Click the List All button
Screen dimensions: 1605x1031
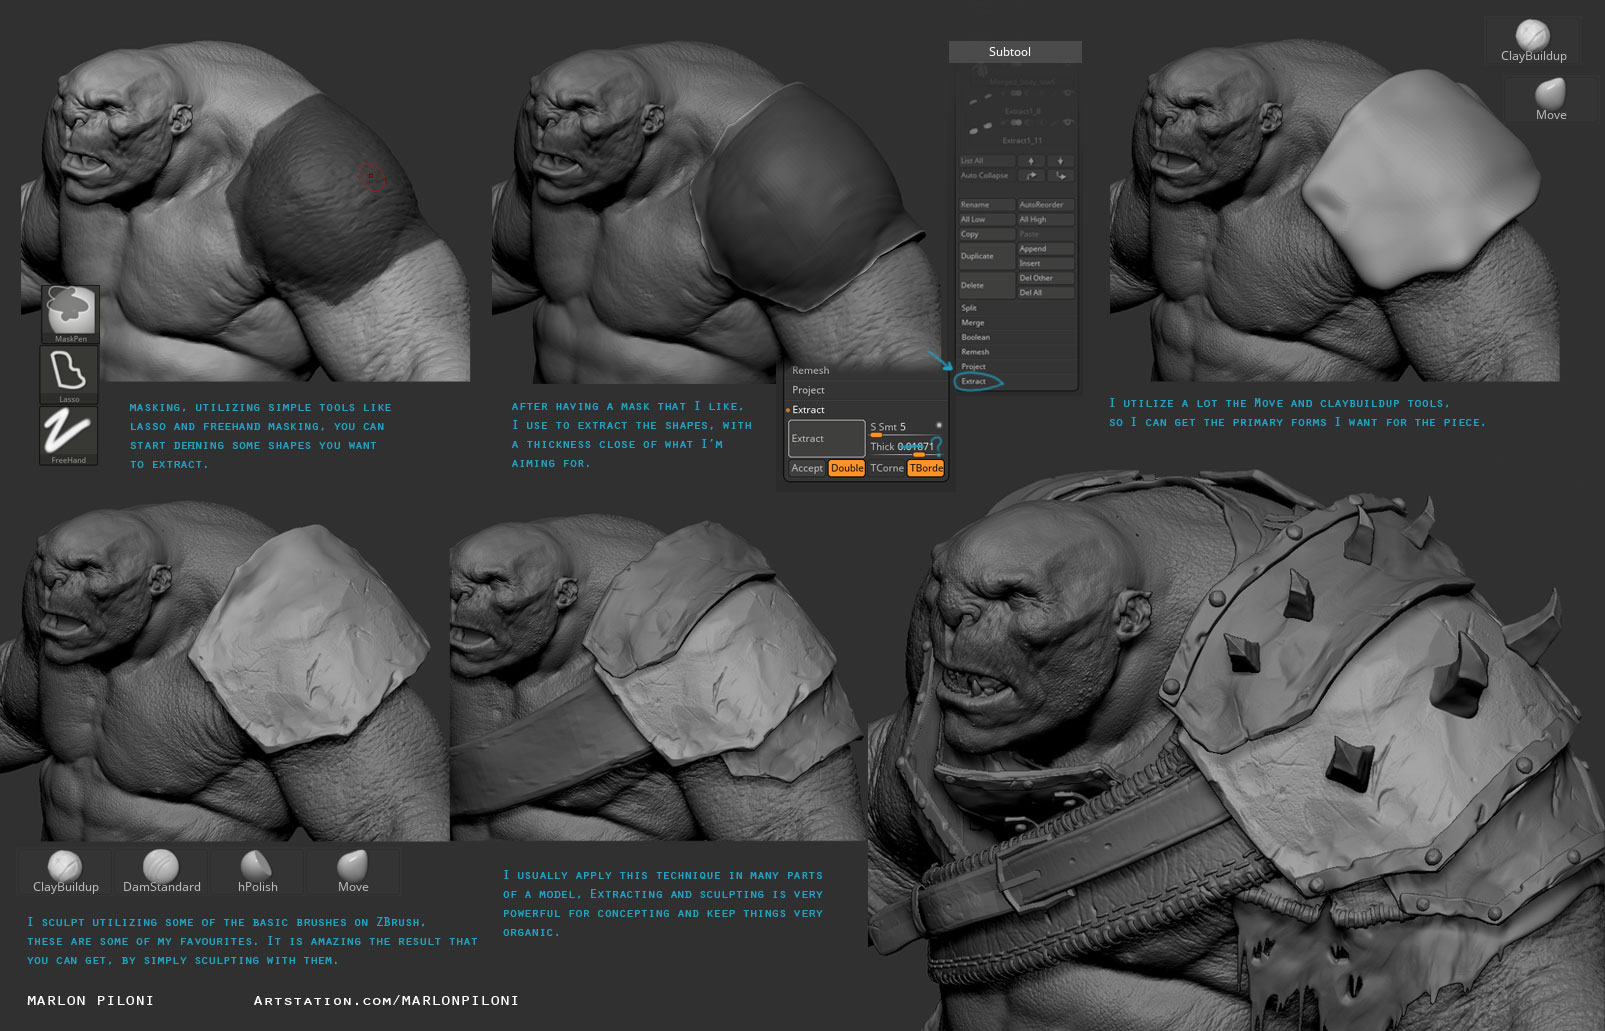click(987, 161)
